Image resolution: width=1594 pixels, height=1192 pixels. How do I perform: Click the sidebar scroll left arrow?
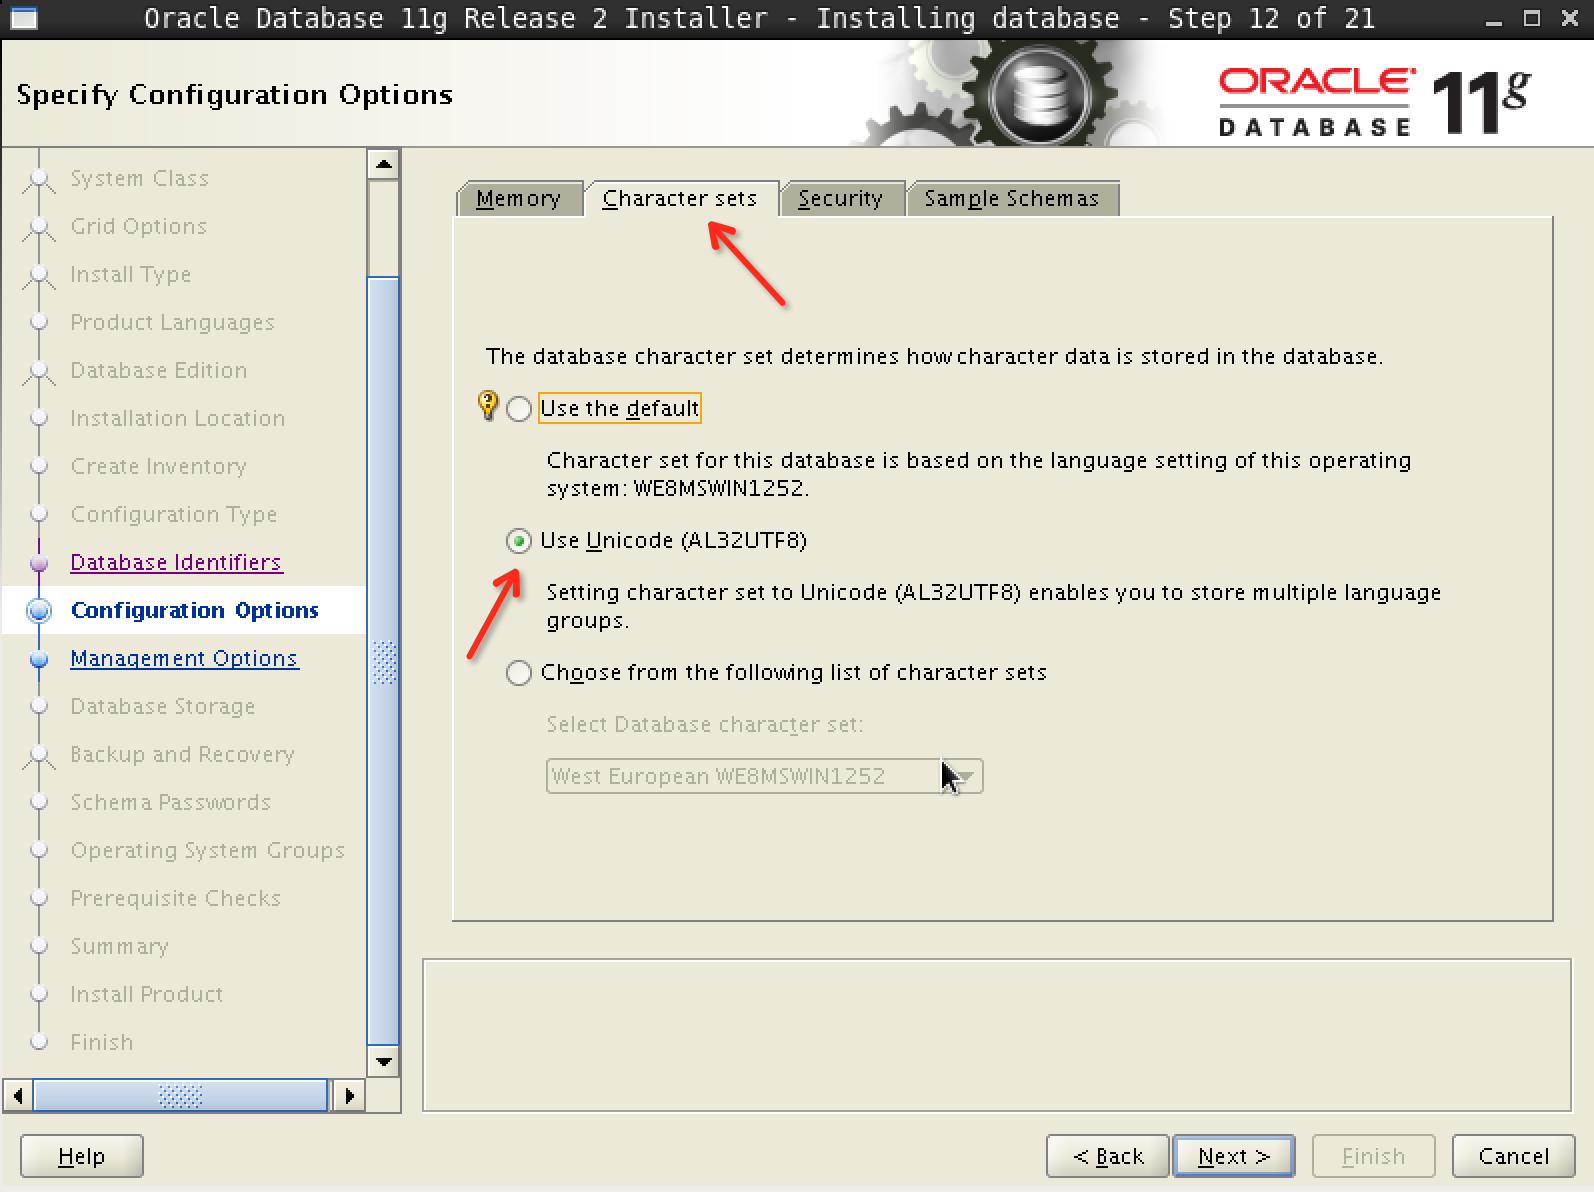pos(18,1095)
